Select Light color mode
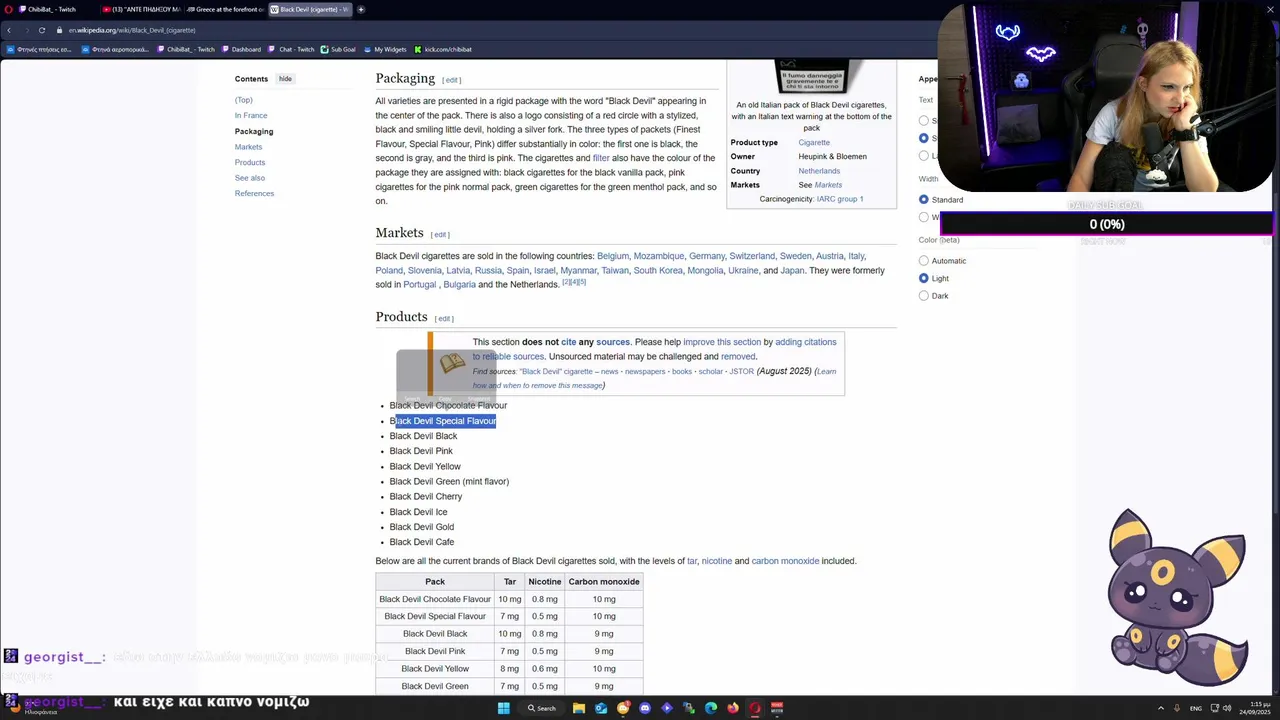The image size is (1280, 720). (x=923, y=278)
